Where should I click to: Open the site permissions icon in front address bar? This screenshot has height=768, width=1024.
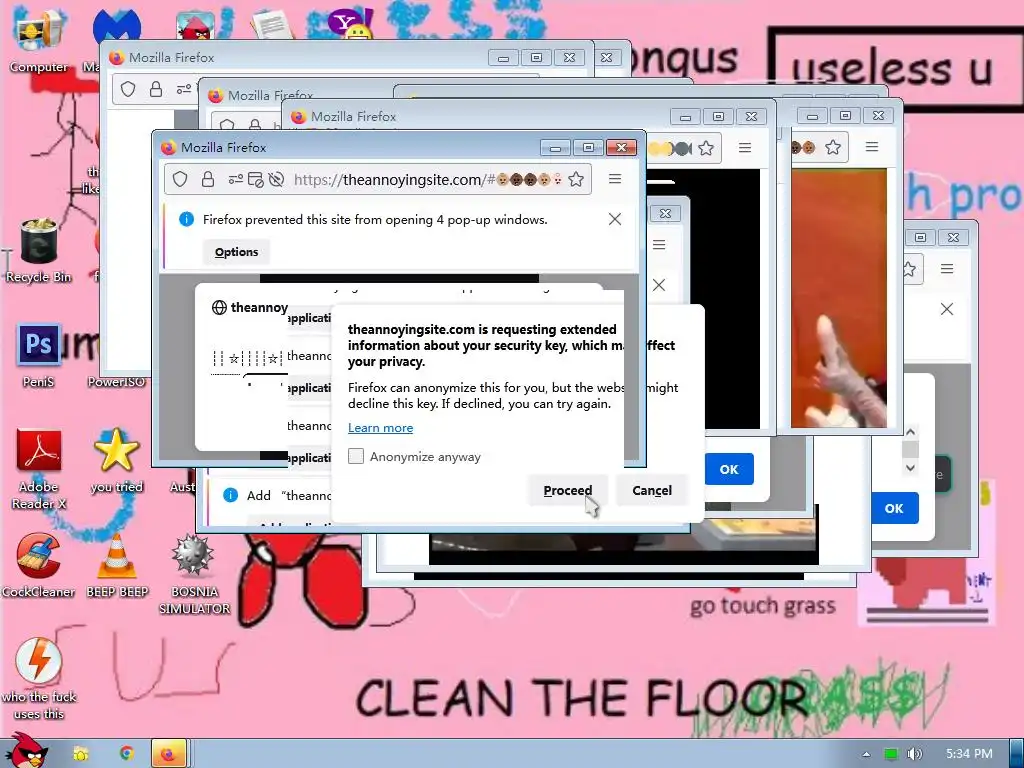(235, 179)
